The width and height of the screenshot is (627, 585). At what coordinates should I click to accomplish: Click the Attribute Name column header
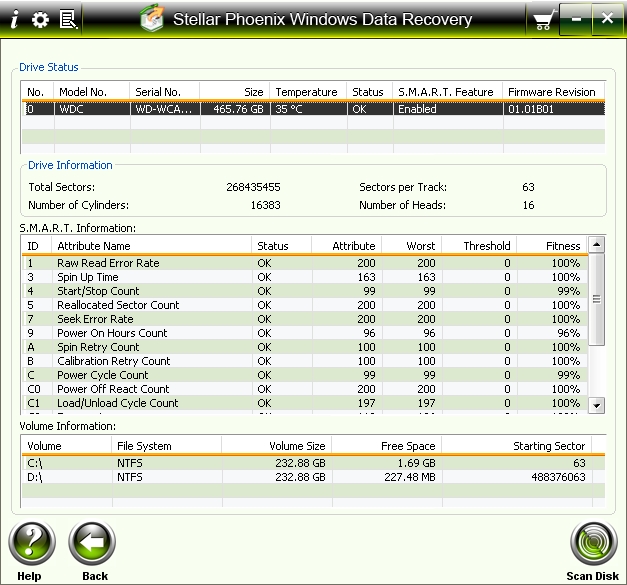[x=152, y=246]
